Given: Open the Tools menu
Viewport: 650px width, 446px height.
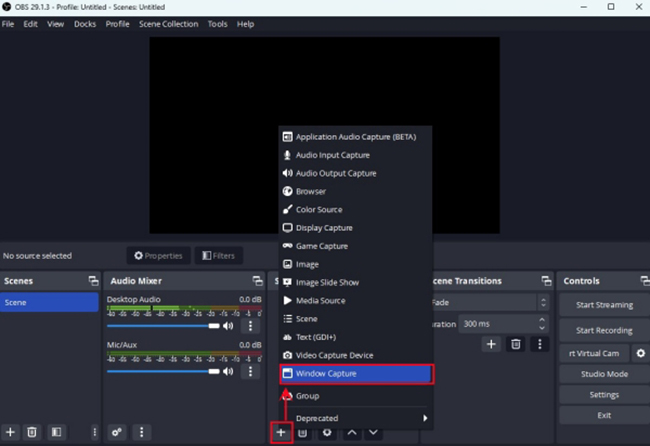Looking at the screenshot, I should (217, 24).
